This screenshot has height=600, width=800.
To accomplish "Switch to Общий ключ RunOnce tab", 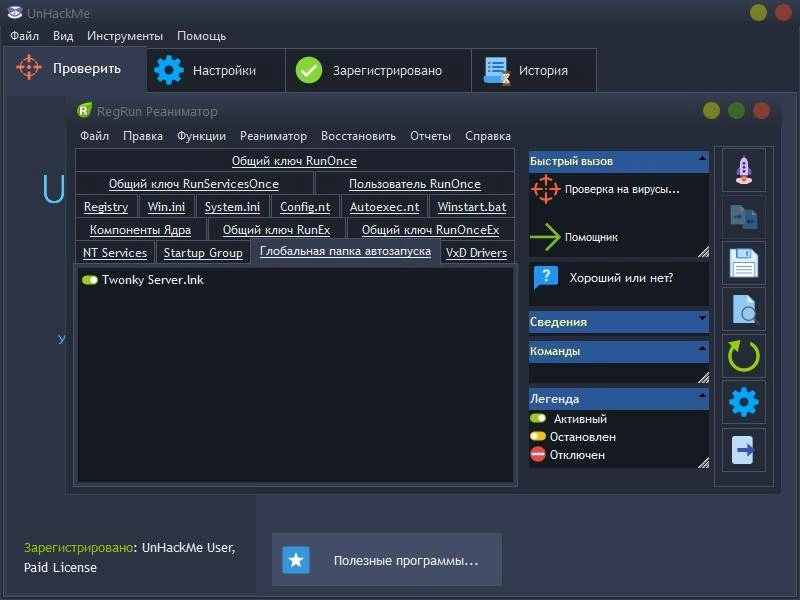I will pos(294,161).
